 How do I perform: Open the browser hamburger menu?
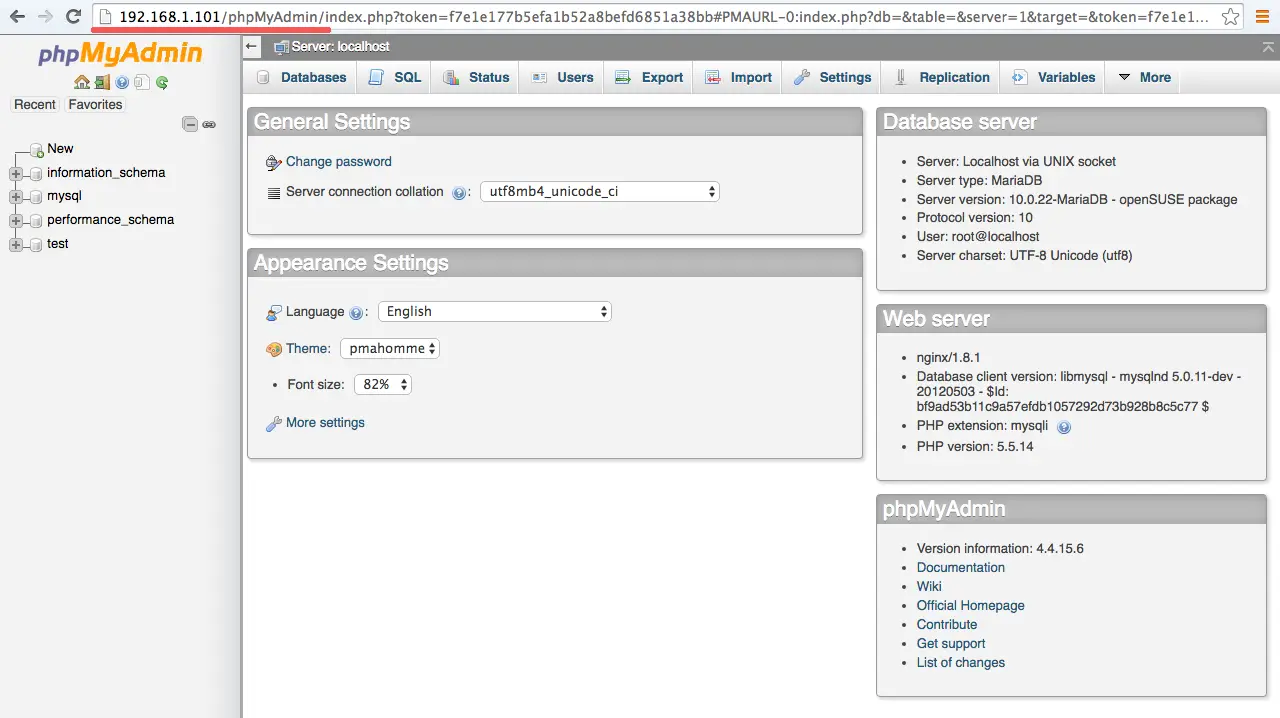click(x=1262, y=16)
